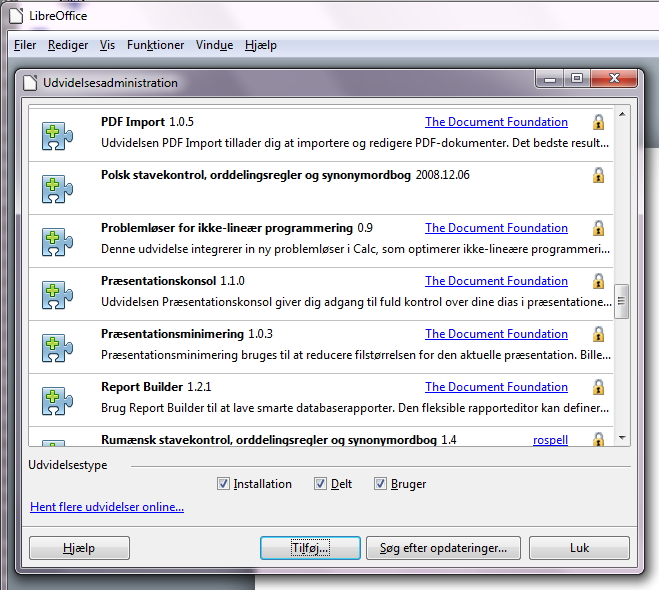Screen dimensions: 659x590
Task: Toggle the Delt checkbox
Action: 320,484
